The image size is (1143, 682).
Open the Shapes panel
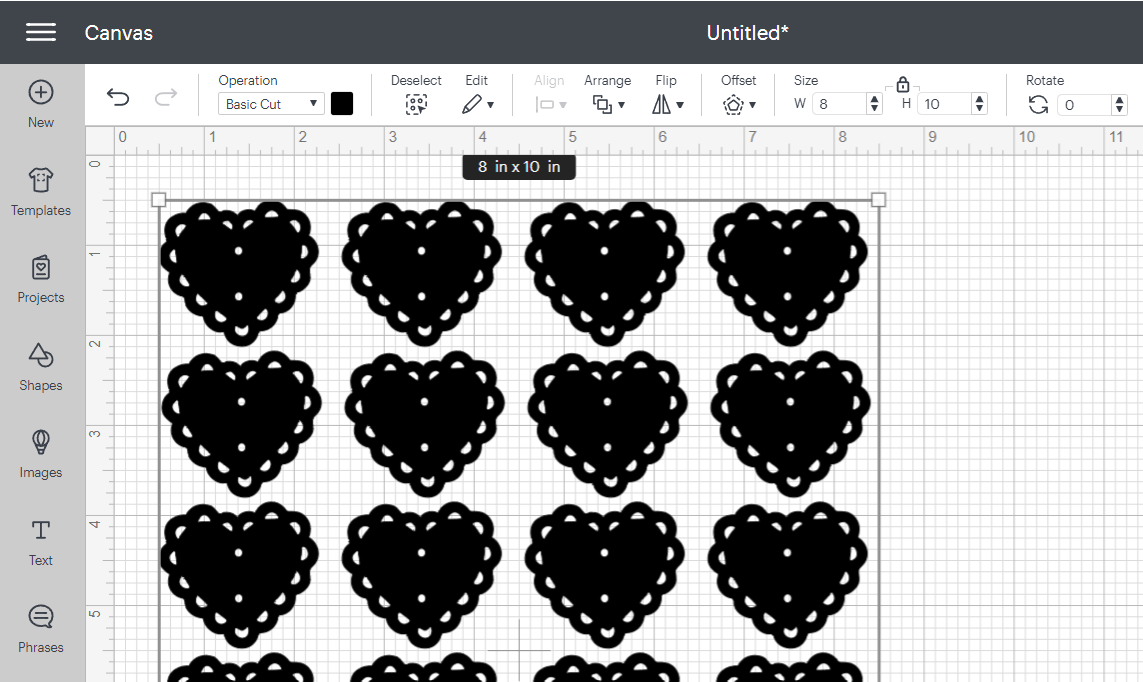[x=41, y=367]
